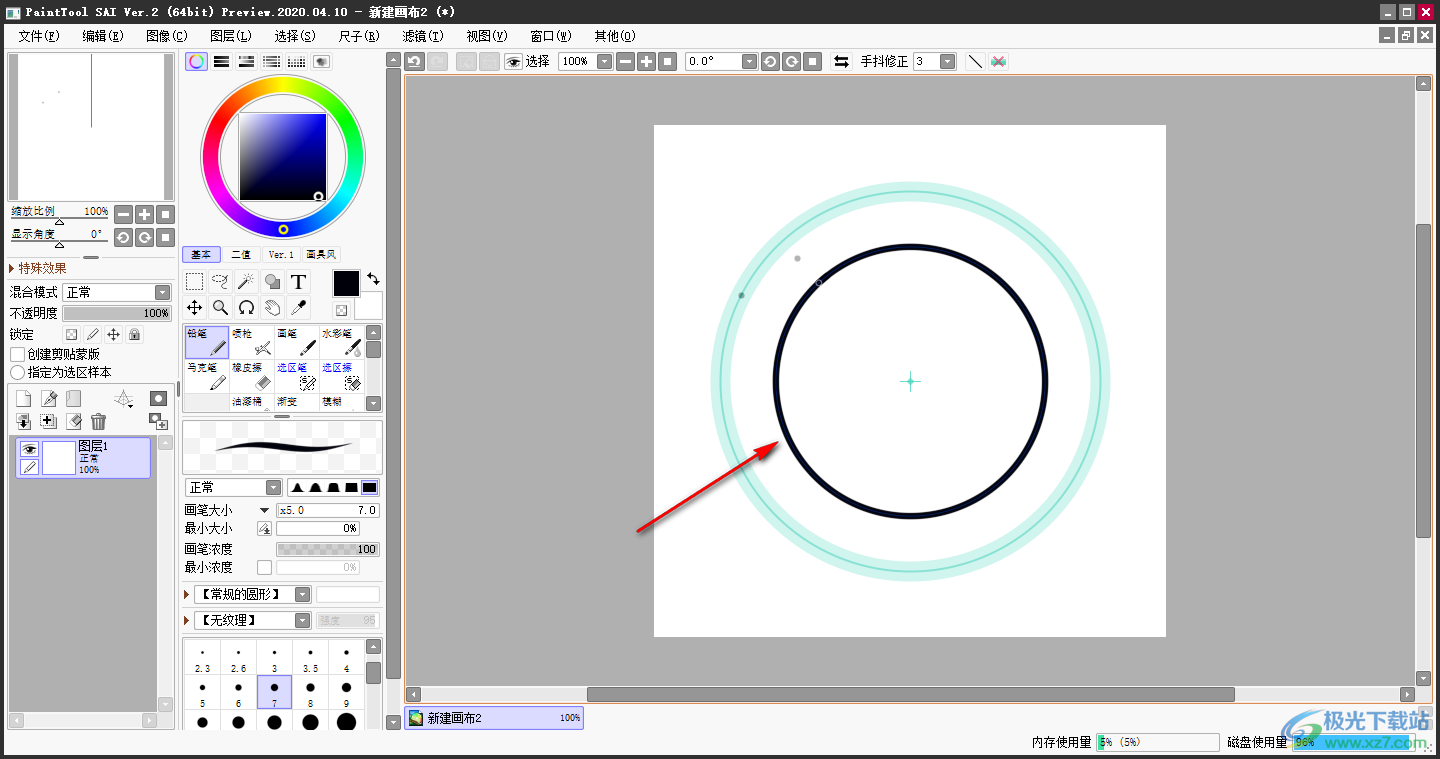This screenshot has height=759, width=1440.
Task: Open the 视图 menu
Action: (x=487, y=35)
